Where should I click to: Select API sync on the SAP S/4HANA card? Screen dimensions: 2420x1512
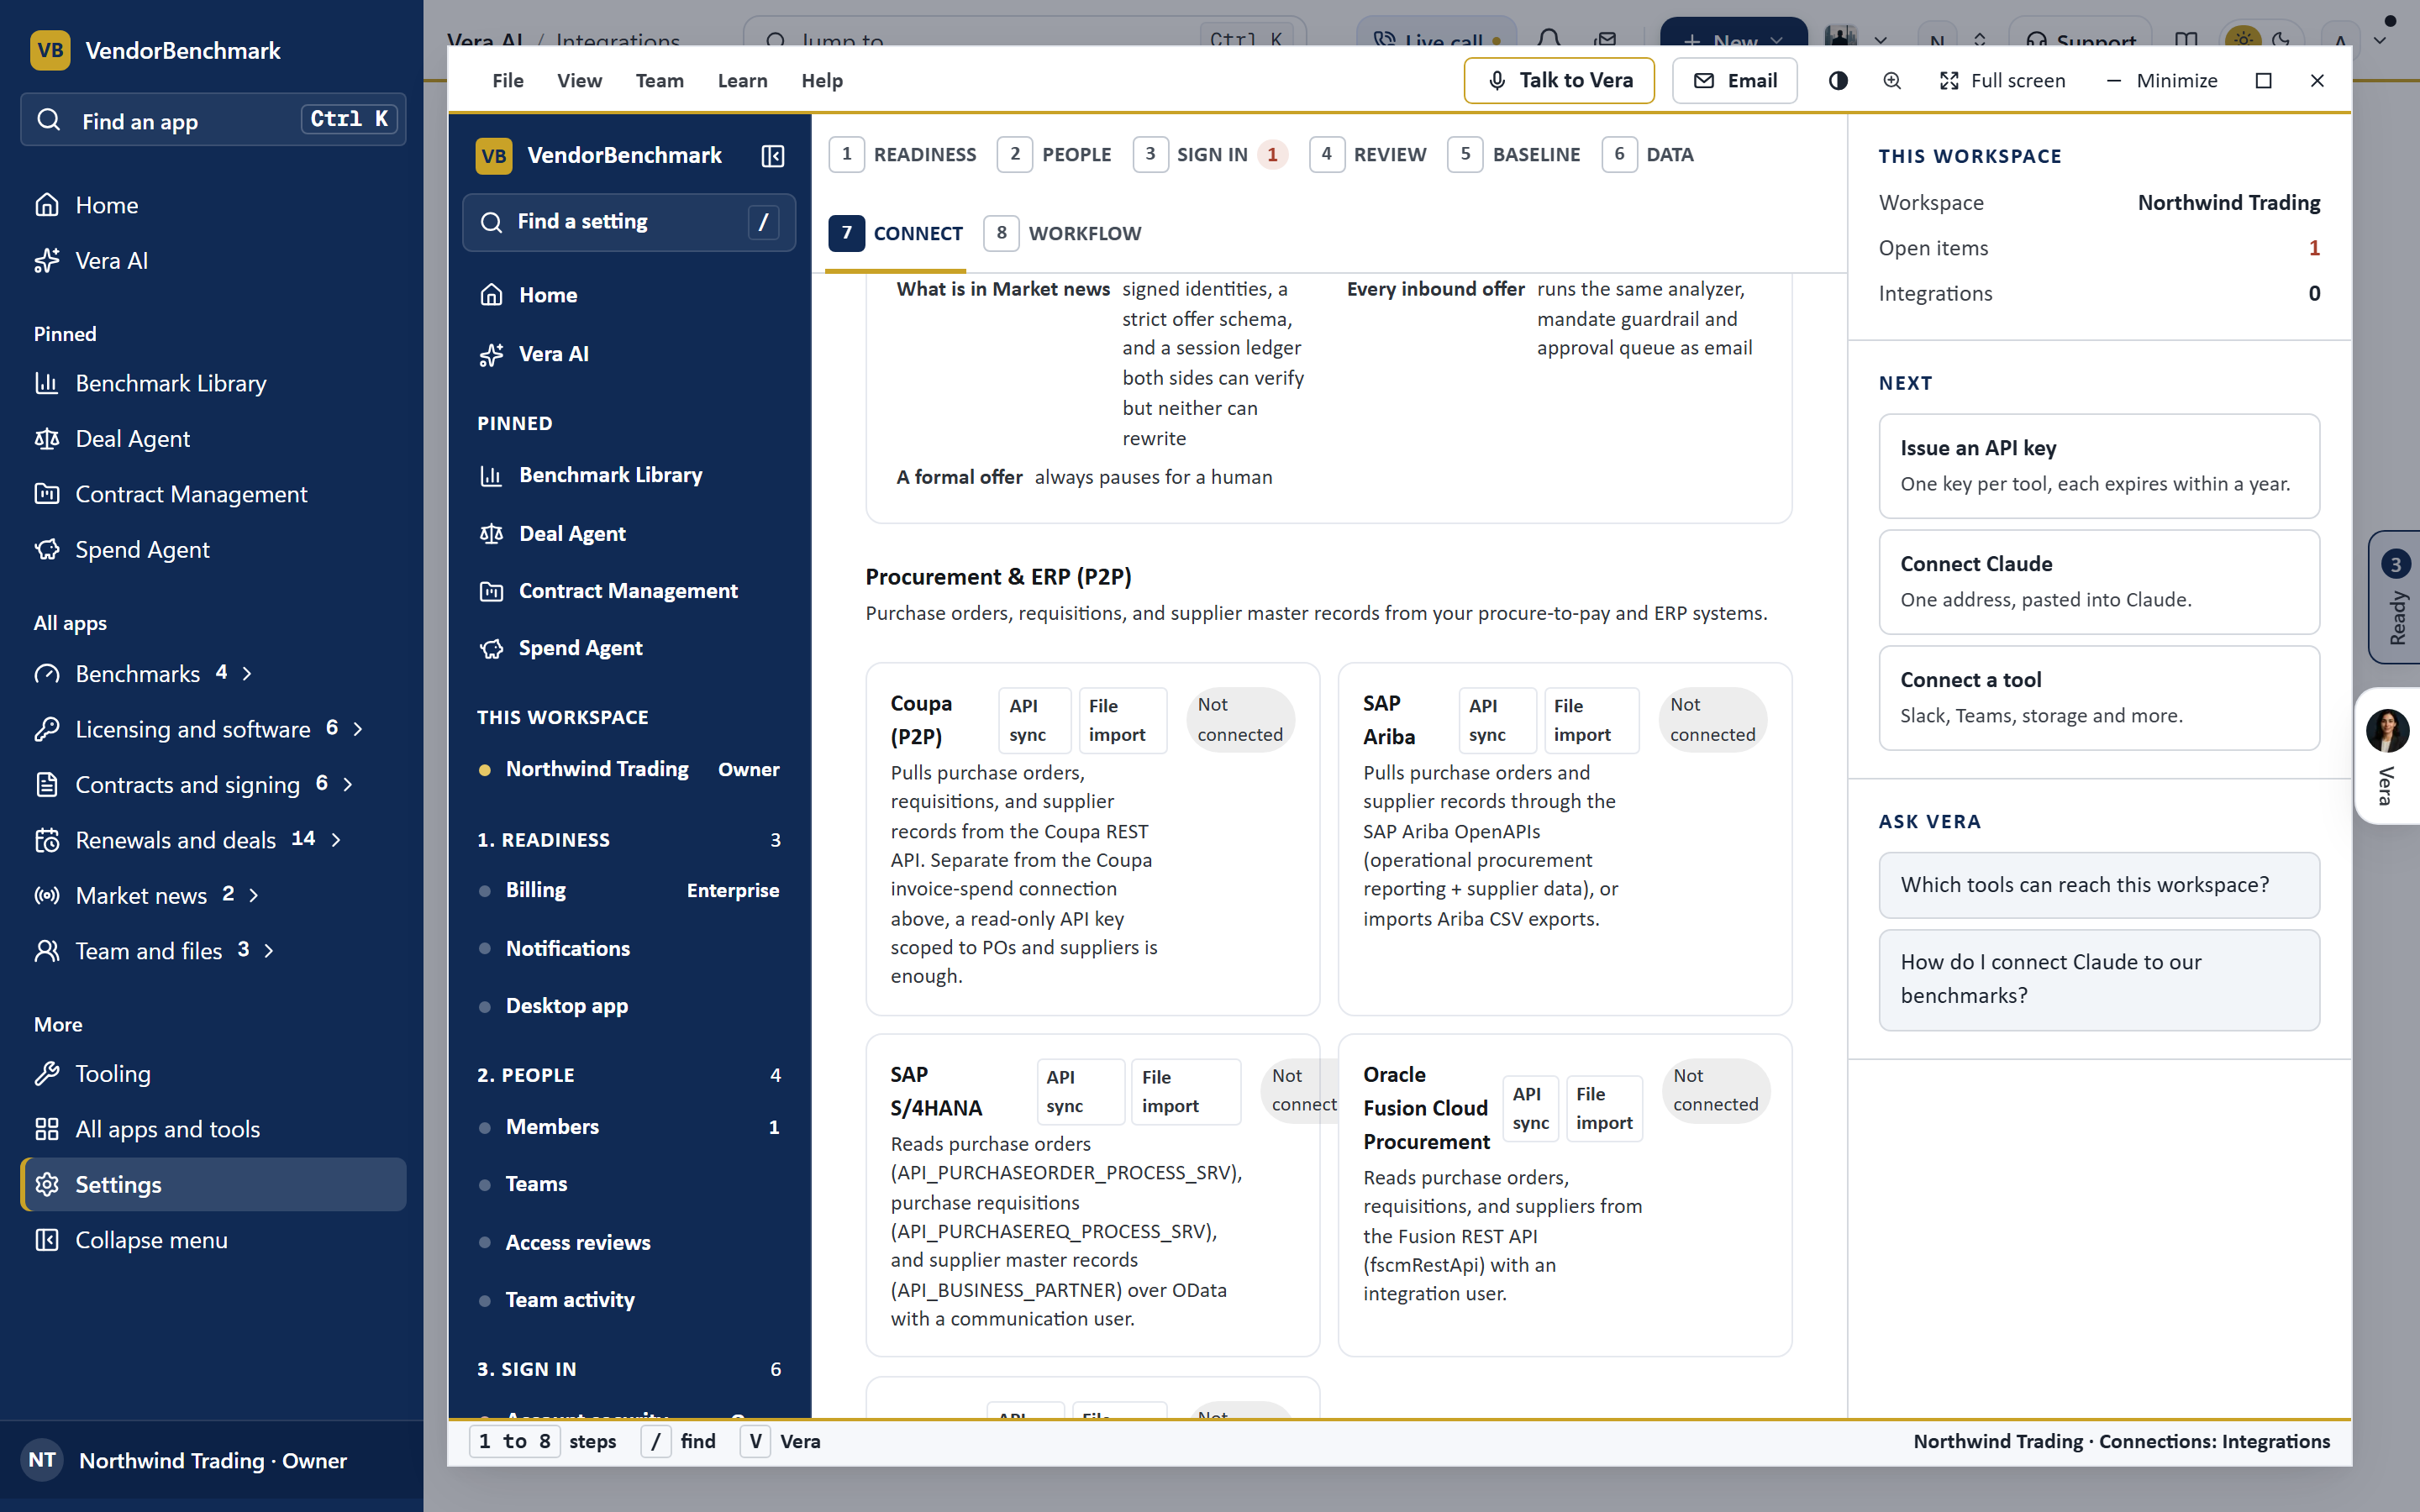[1080, 1091]
